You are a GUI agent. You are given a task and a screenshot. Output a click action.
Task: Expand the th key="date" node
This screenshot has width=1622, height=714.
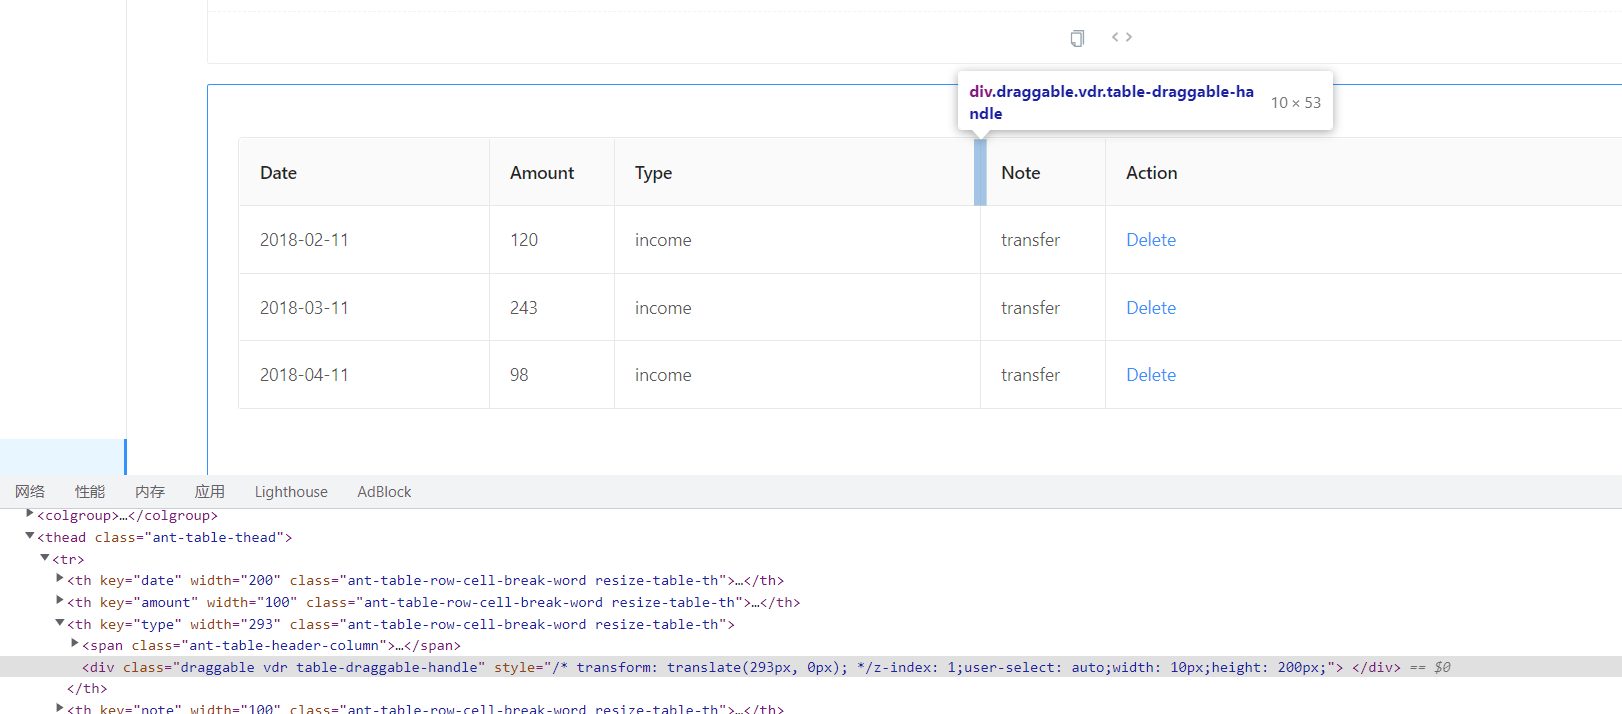[x=60, y=579]
